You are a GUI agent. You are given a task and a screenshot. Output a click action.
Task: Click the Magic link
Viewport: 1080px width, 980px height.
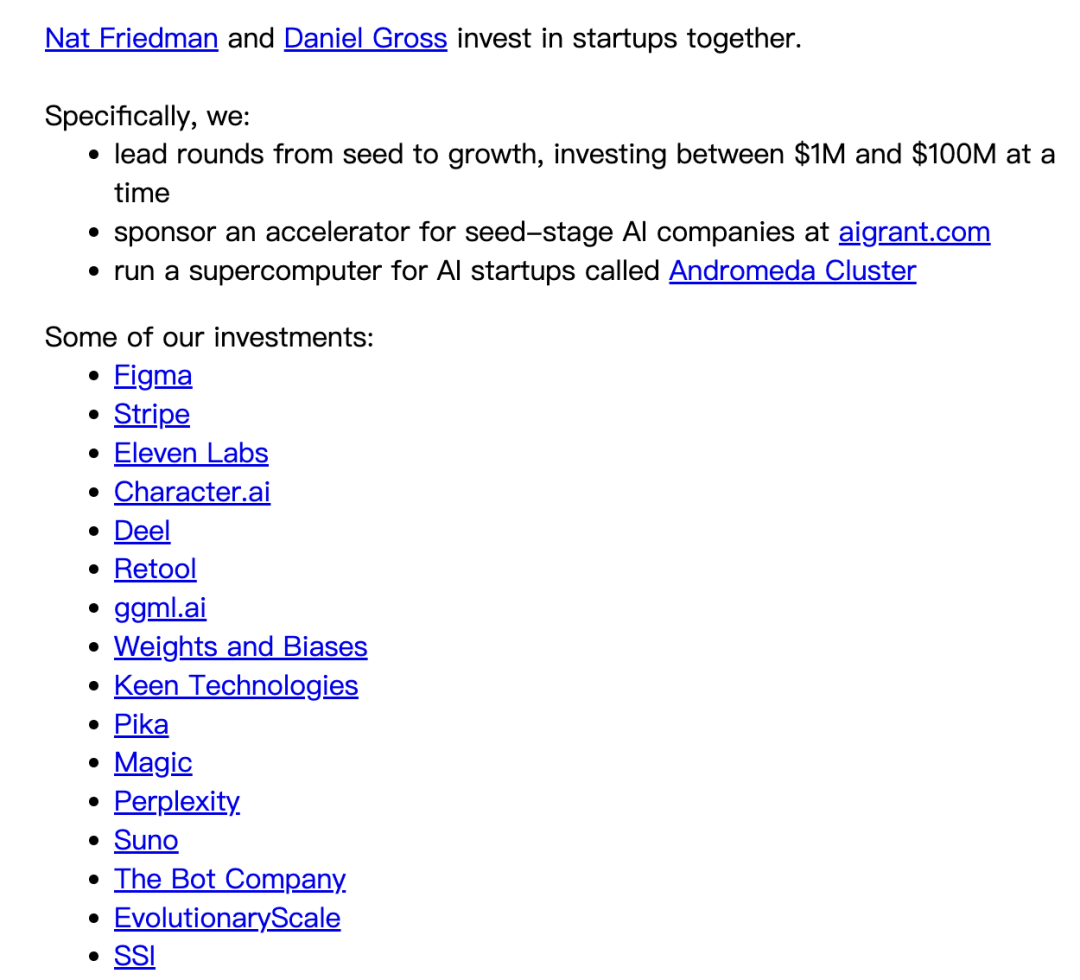[153, 763]
